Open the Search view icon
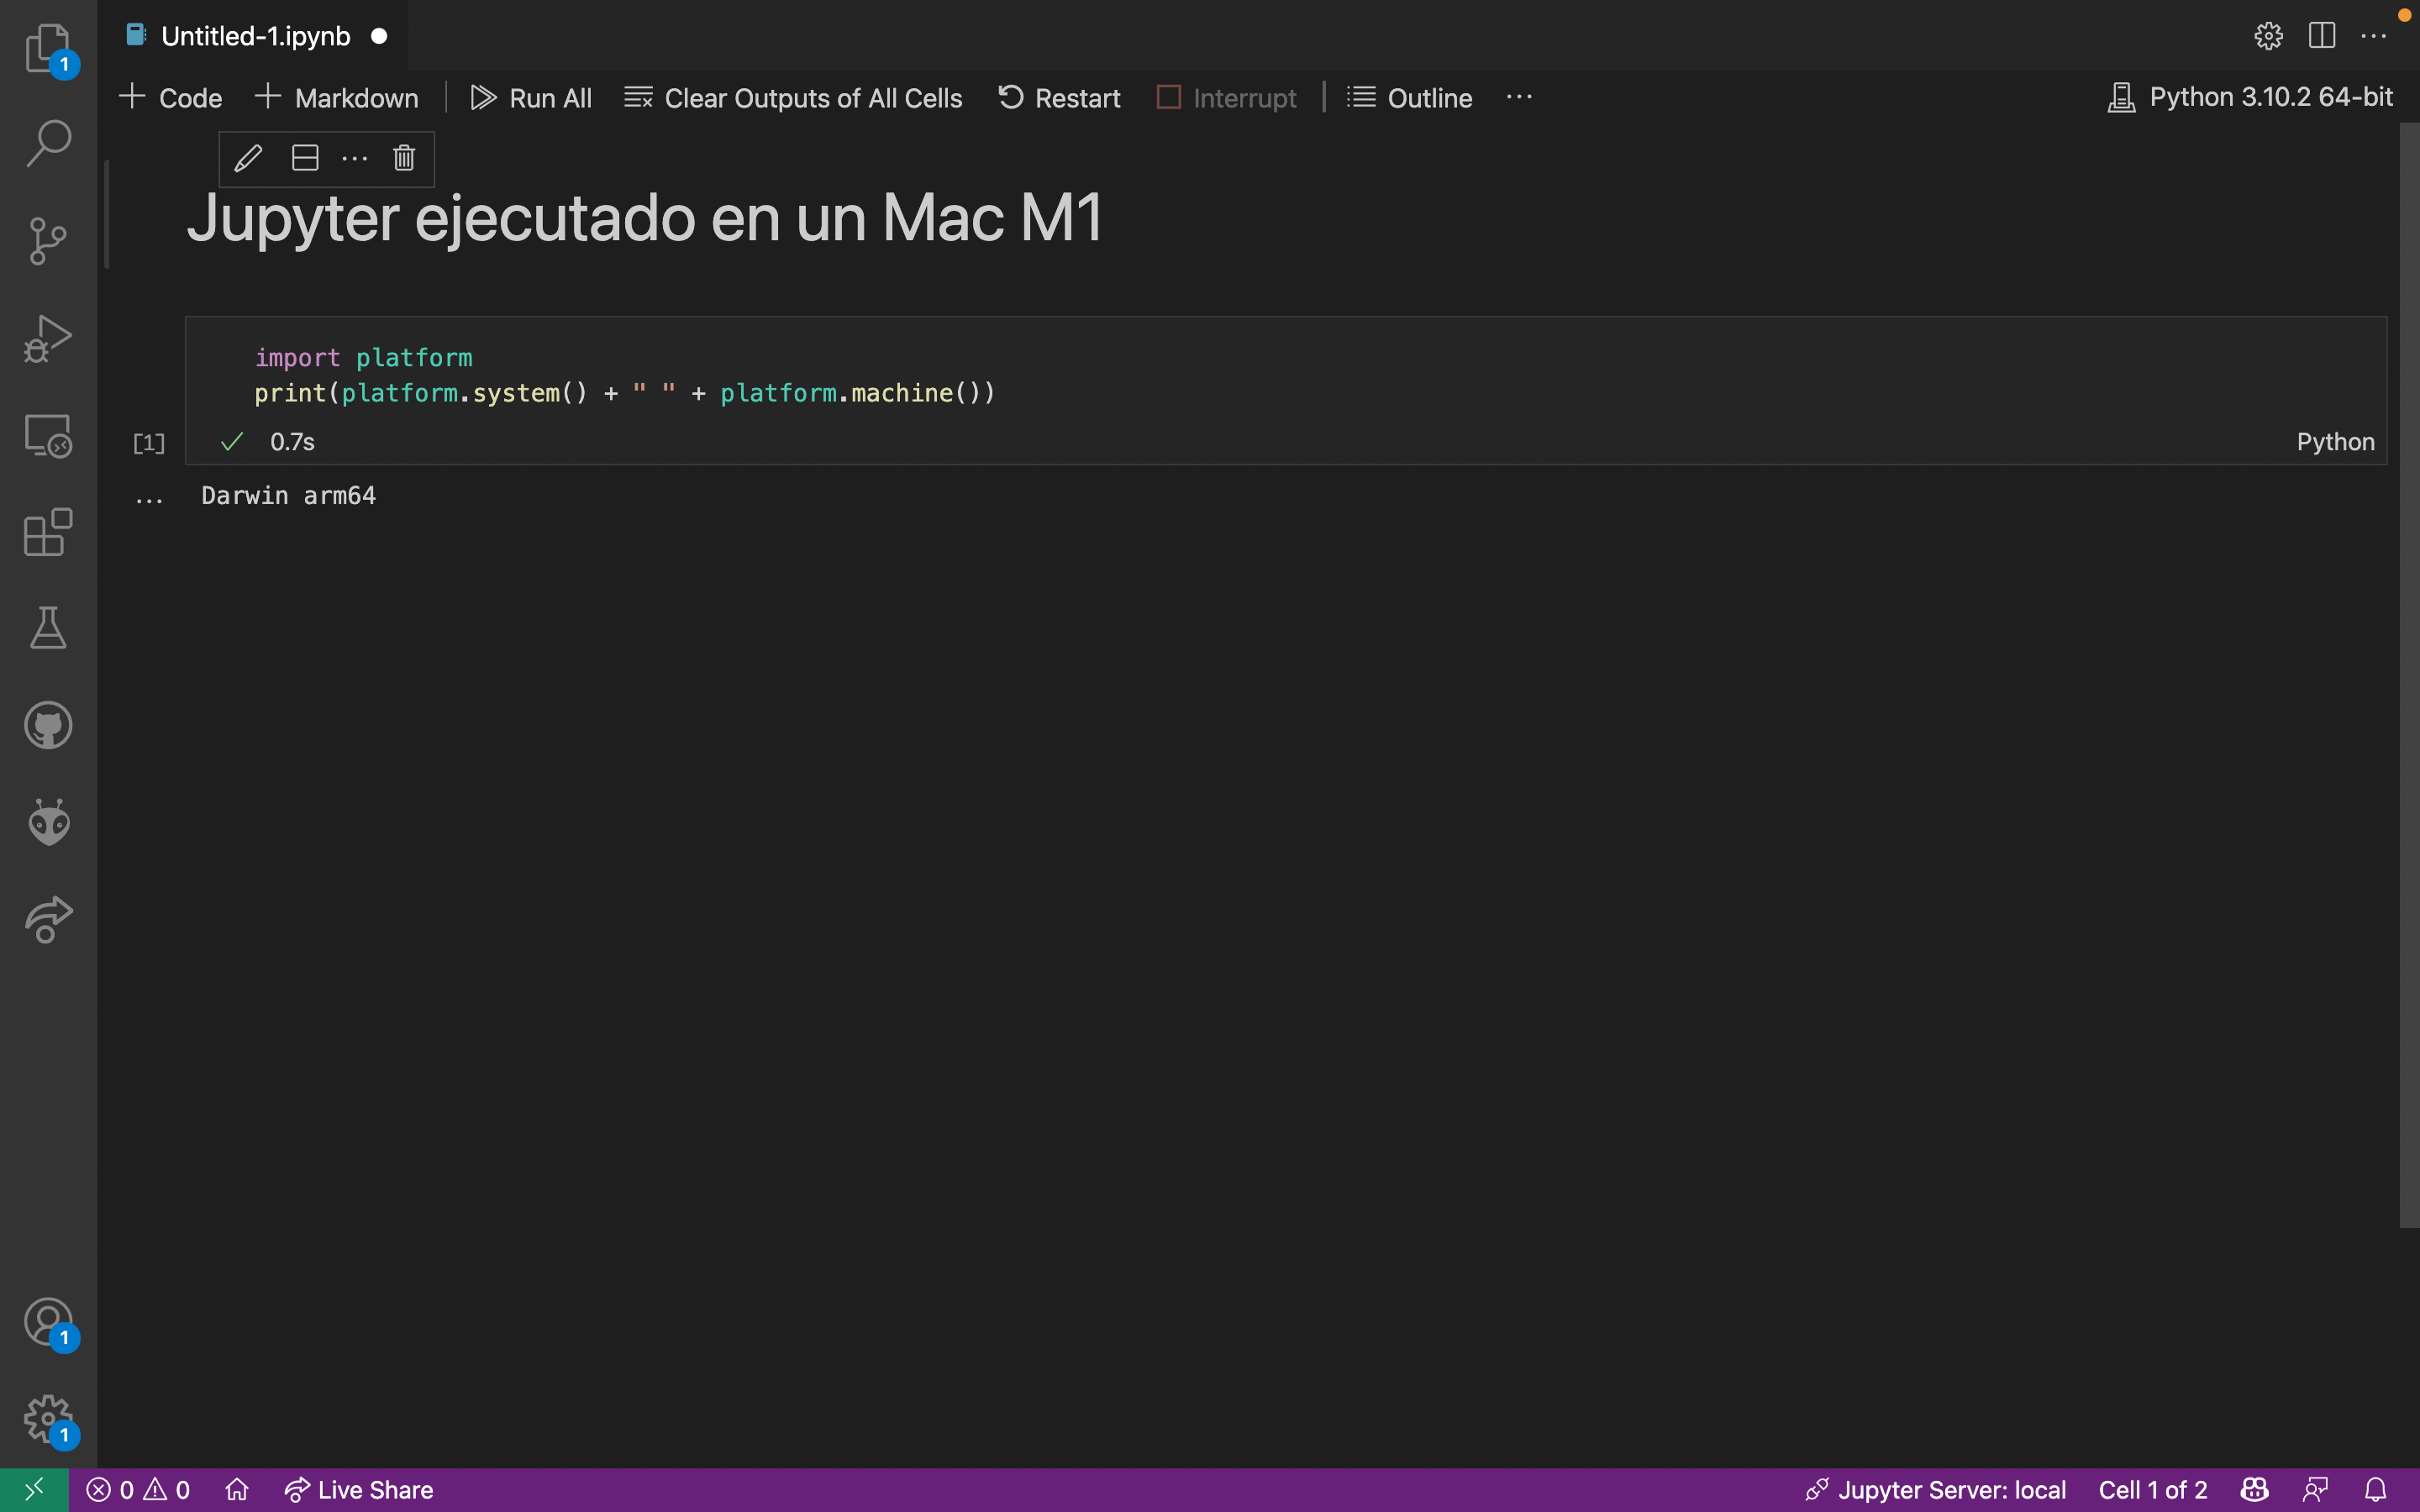 click(47, 143)
